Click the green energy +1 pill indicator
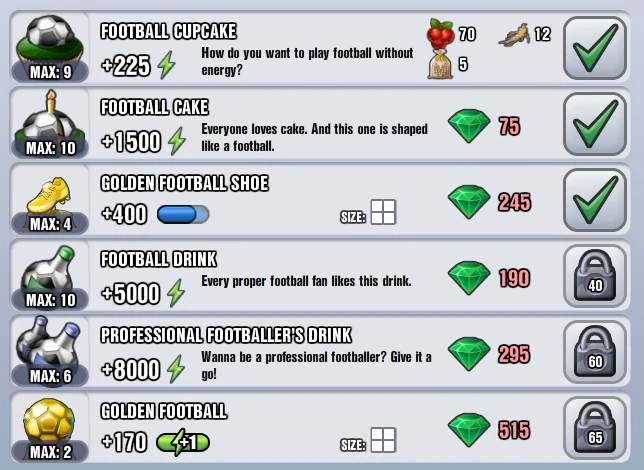This screenshot has height=470, width=644. [183, 442]
